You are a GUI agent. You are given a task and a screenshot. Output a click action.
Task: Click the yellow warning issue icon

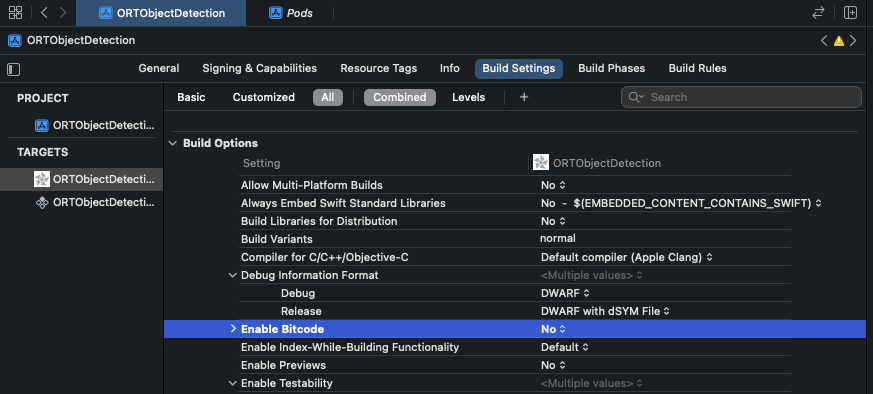[838, 41]
